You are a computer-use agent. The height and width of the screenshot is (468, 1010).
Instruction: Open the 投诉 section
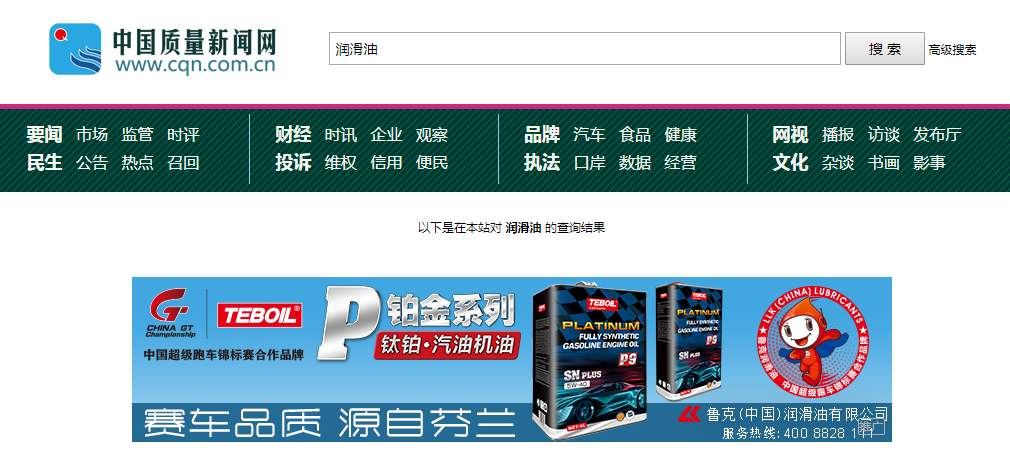coord(293,163)
